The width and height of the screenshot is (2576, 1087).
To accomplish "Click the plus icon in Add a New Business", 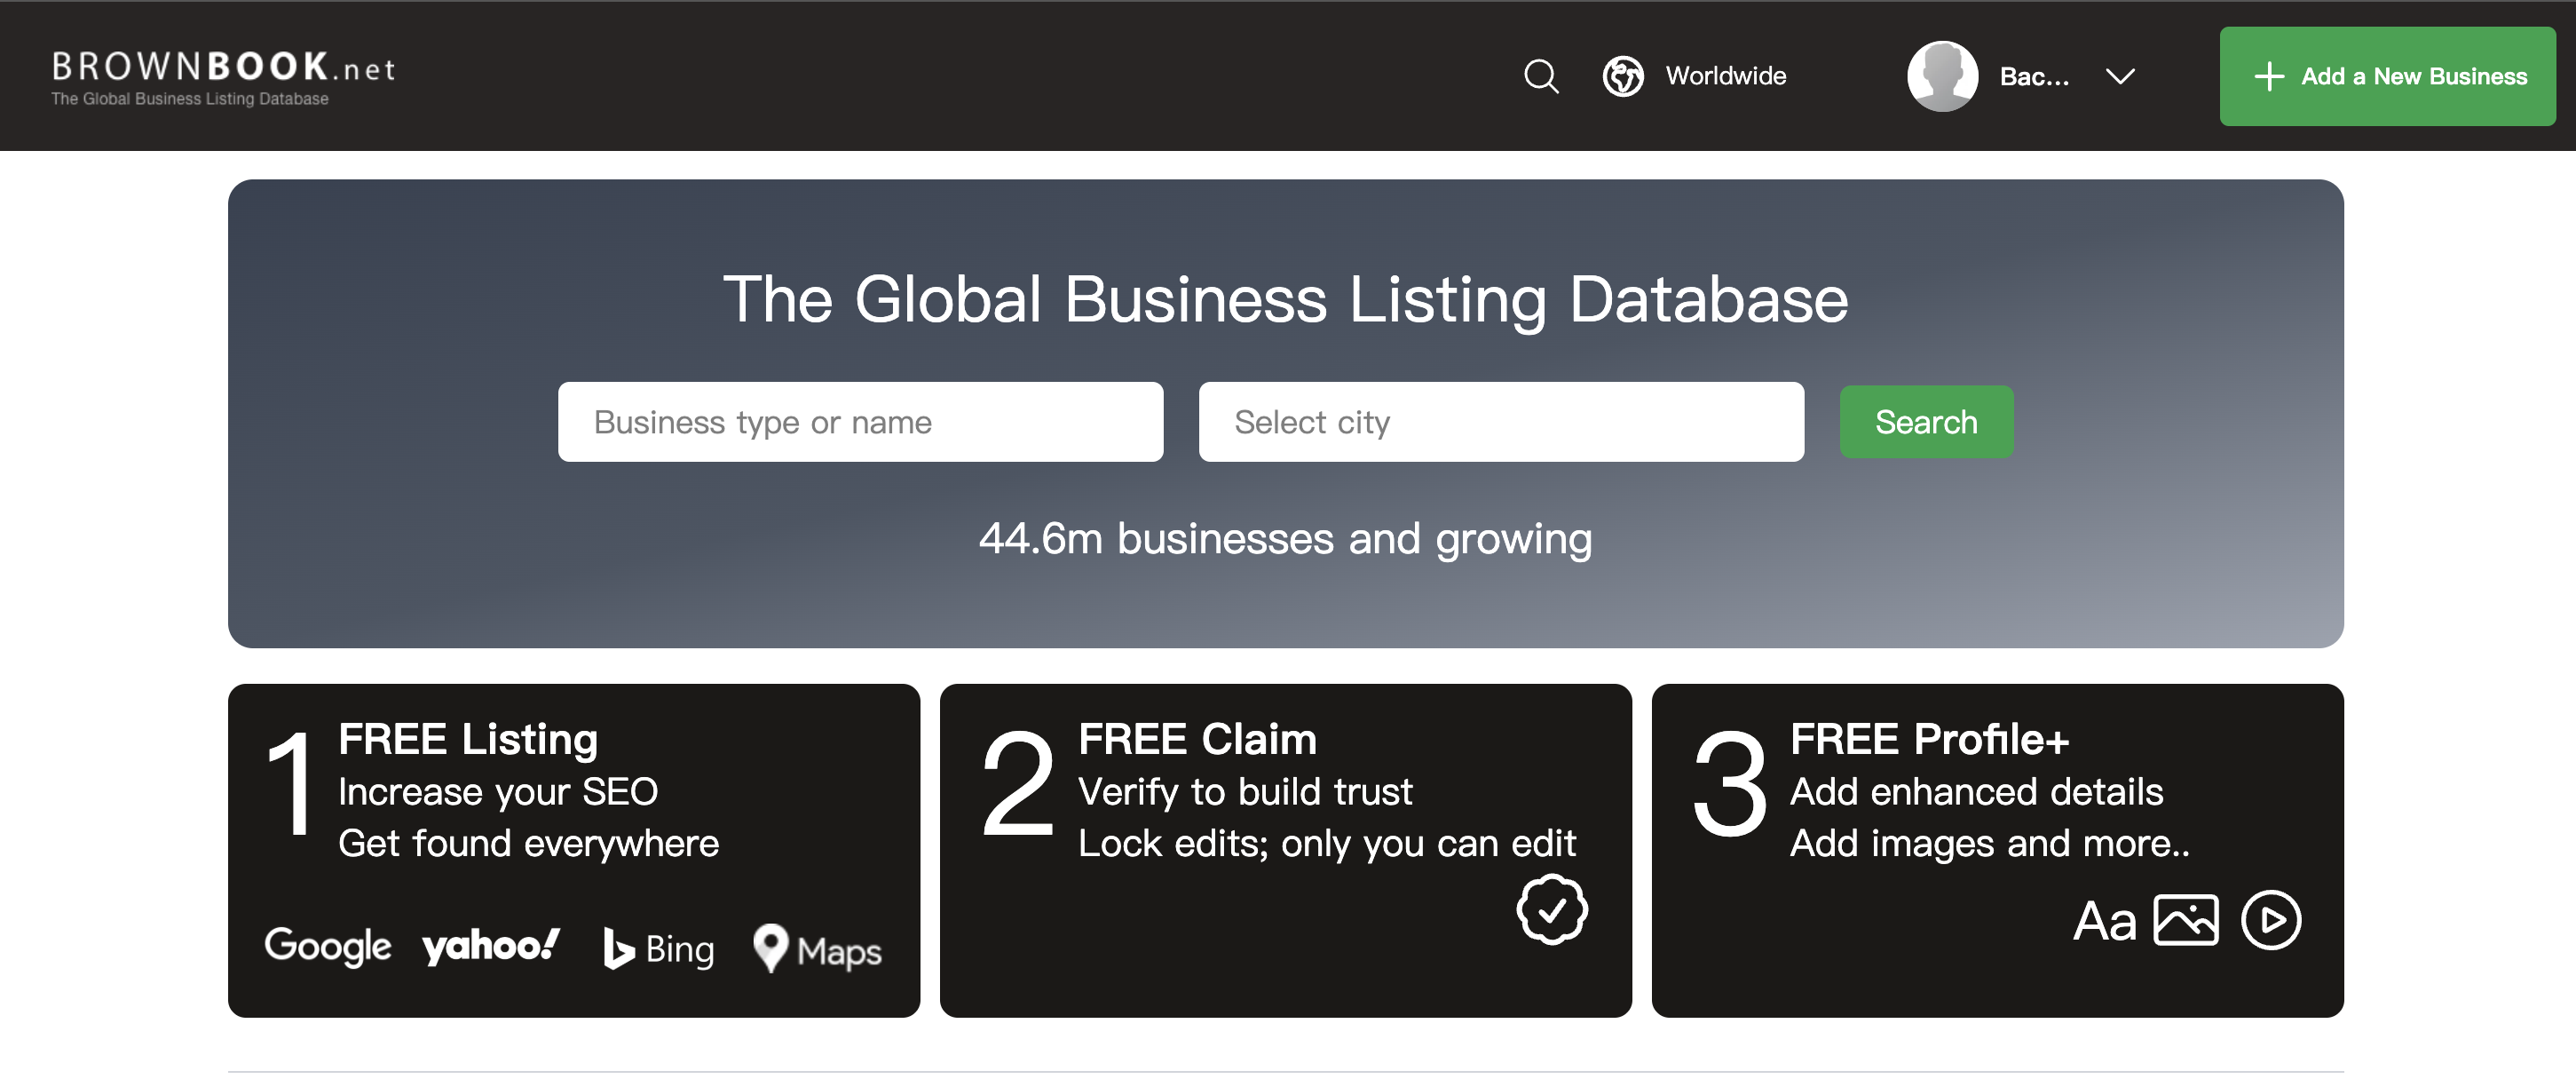I will 2269,77.
